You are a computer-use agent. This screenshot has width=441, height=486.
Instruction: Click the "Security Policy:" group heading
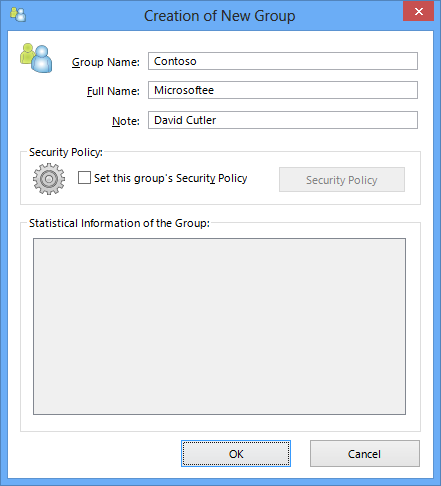pyautogui.click(x=66, y=152)
